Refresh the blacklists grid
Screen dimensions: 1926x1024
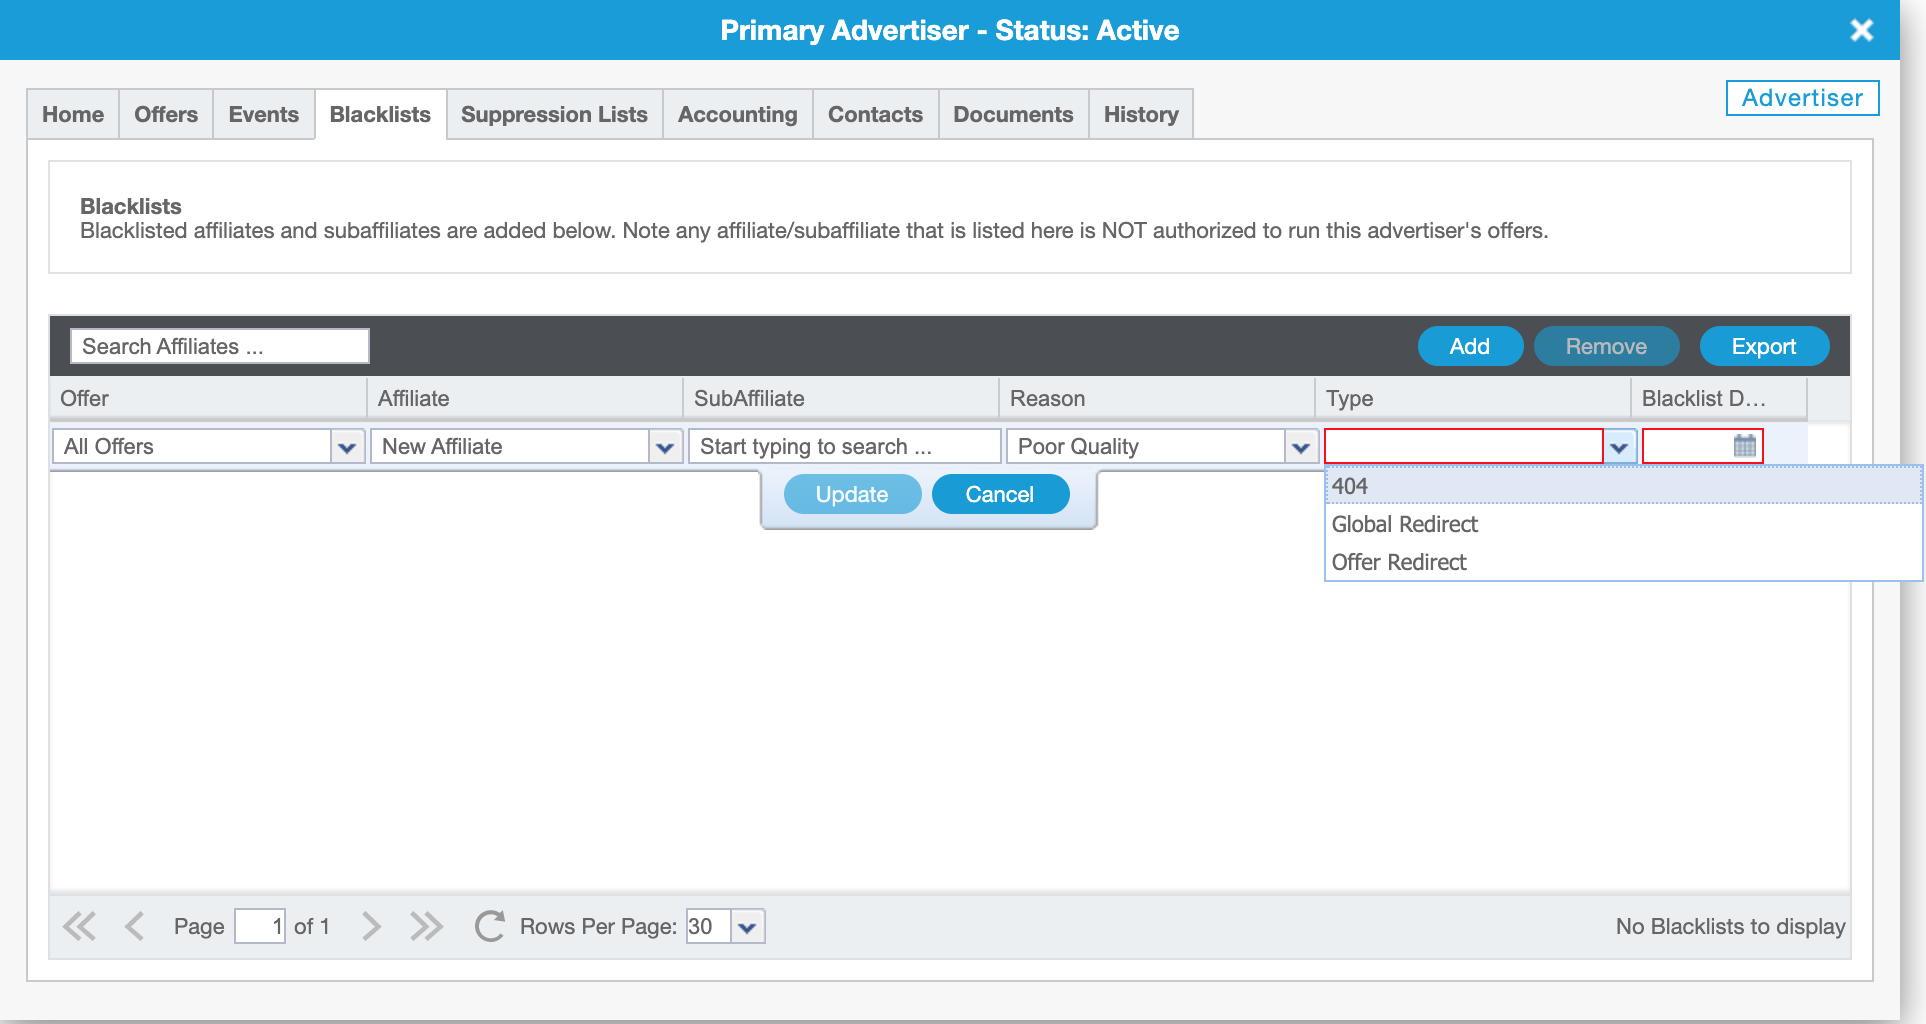[489, 926]
